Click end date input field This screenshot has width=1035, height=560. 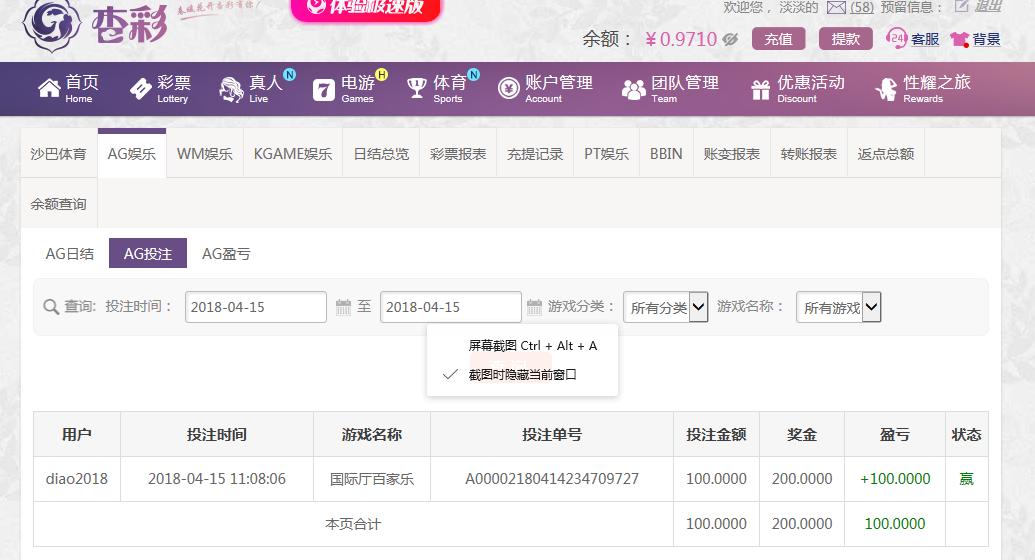[451, 307]
